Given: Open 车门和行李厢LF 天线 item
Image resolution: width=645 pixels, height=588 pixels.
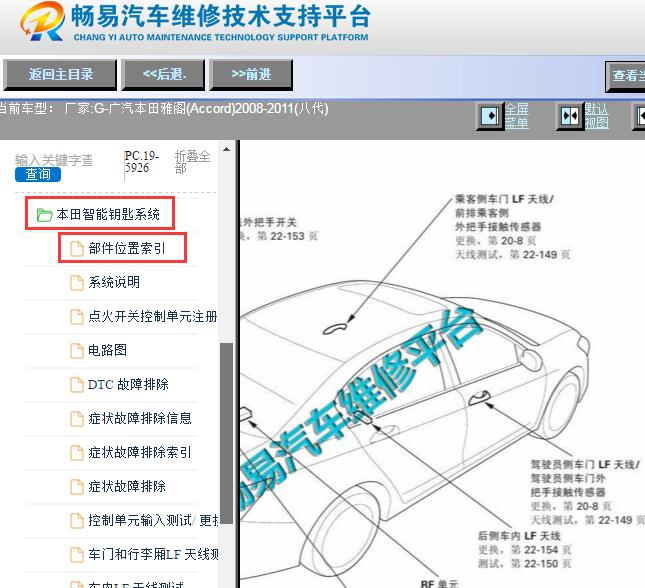Looking at the screenshot, I should coord(153,555).
